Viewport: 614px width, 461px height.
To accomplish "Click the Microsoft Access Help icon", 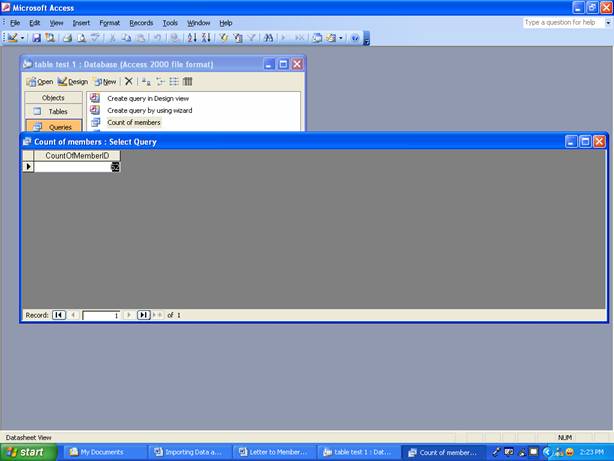I will tap(355, 38).
